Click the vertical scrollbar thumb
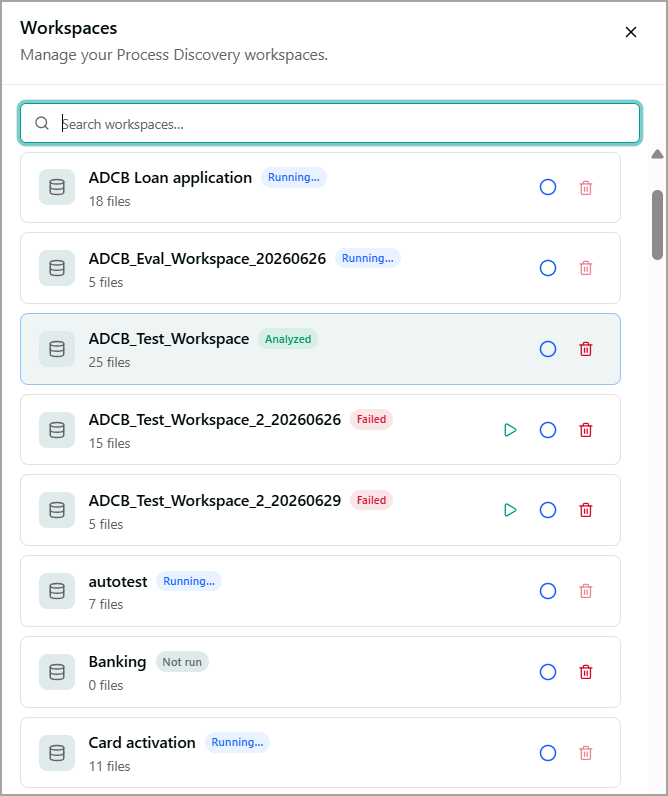Image resolution: width=668 pixels, height=796 pixels. tap(657, 225)
